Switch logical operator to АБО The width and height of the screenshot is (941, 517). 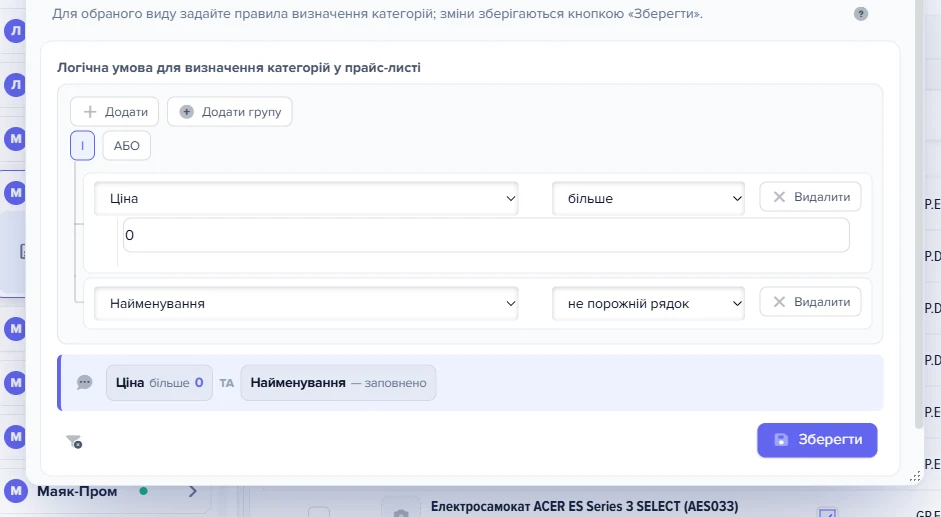point(127,146)
